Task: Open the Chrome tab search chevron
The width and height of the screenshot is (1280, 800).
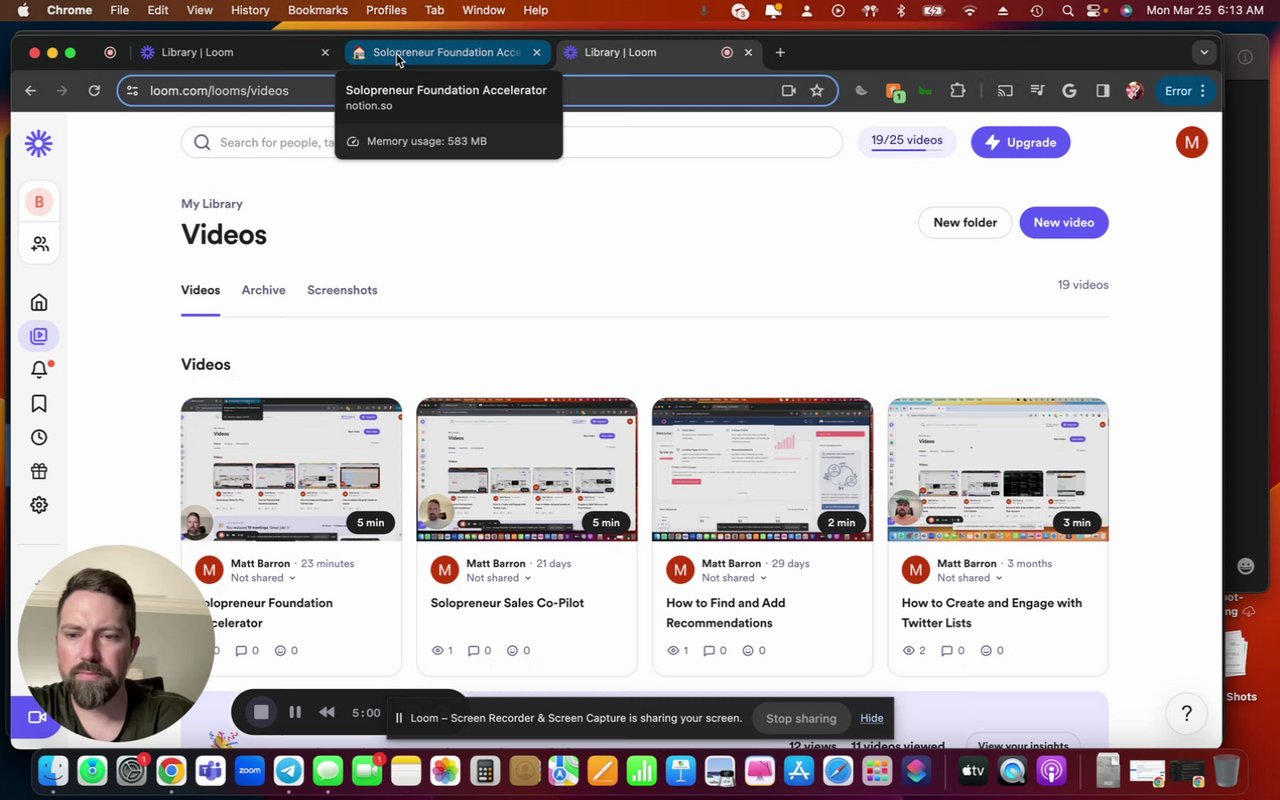Action: click(1204, 52)
